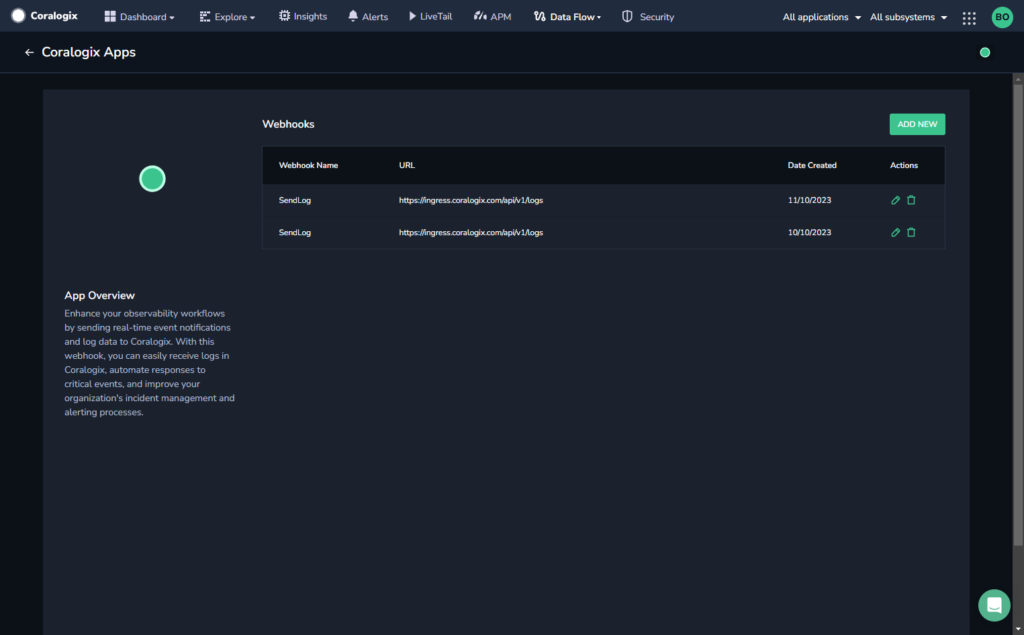Click the green status dot in the header
The height and width of the screenshot is (635, 1024).
pyautogui.click(x=985, y=52)
